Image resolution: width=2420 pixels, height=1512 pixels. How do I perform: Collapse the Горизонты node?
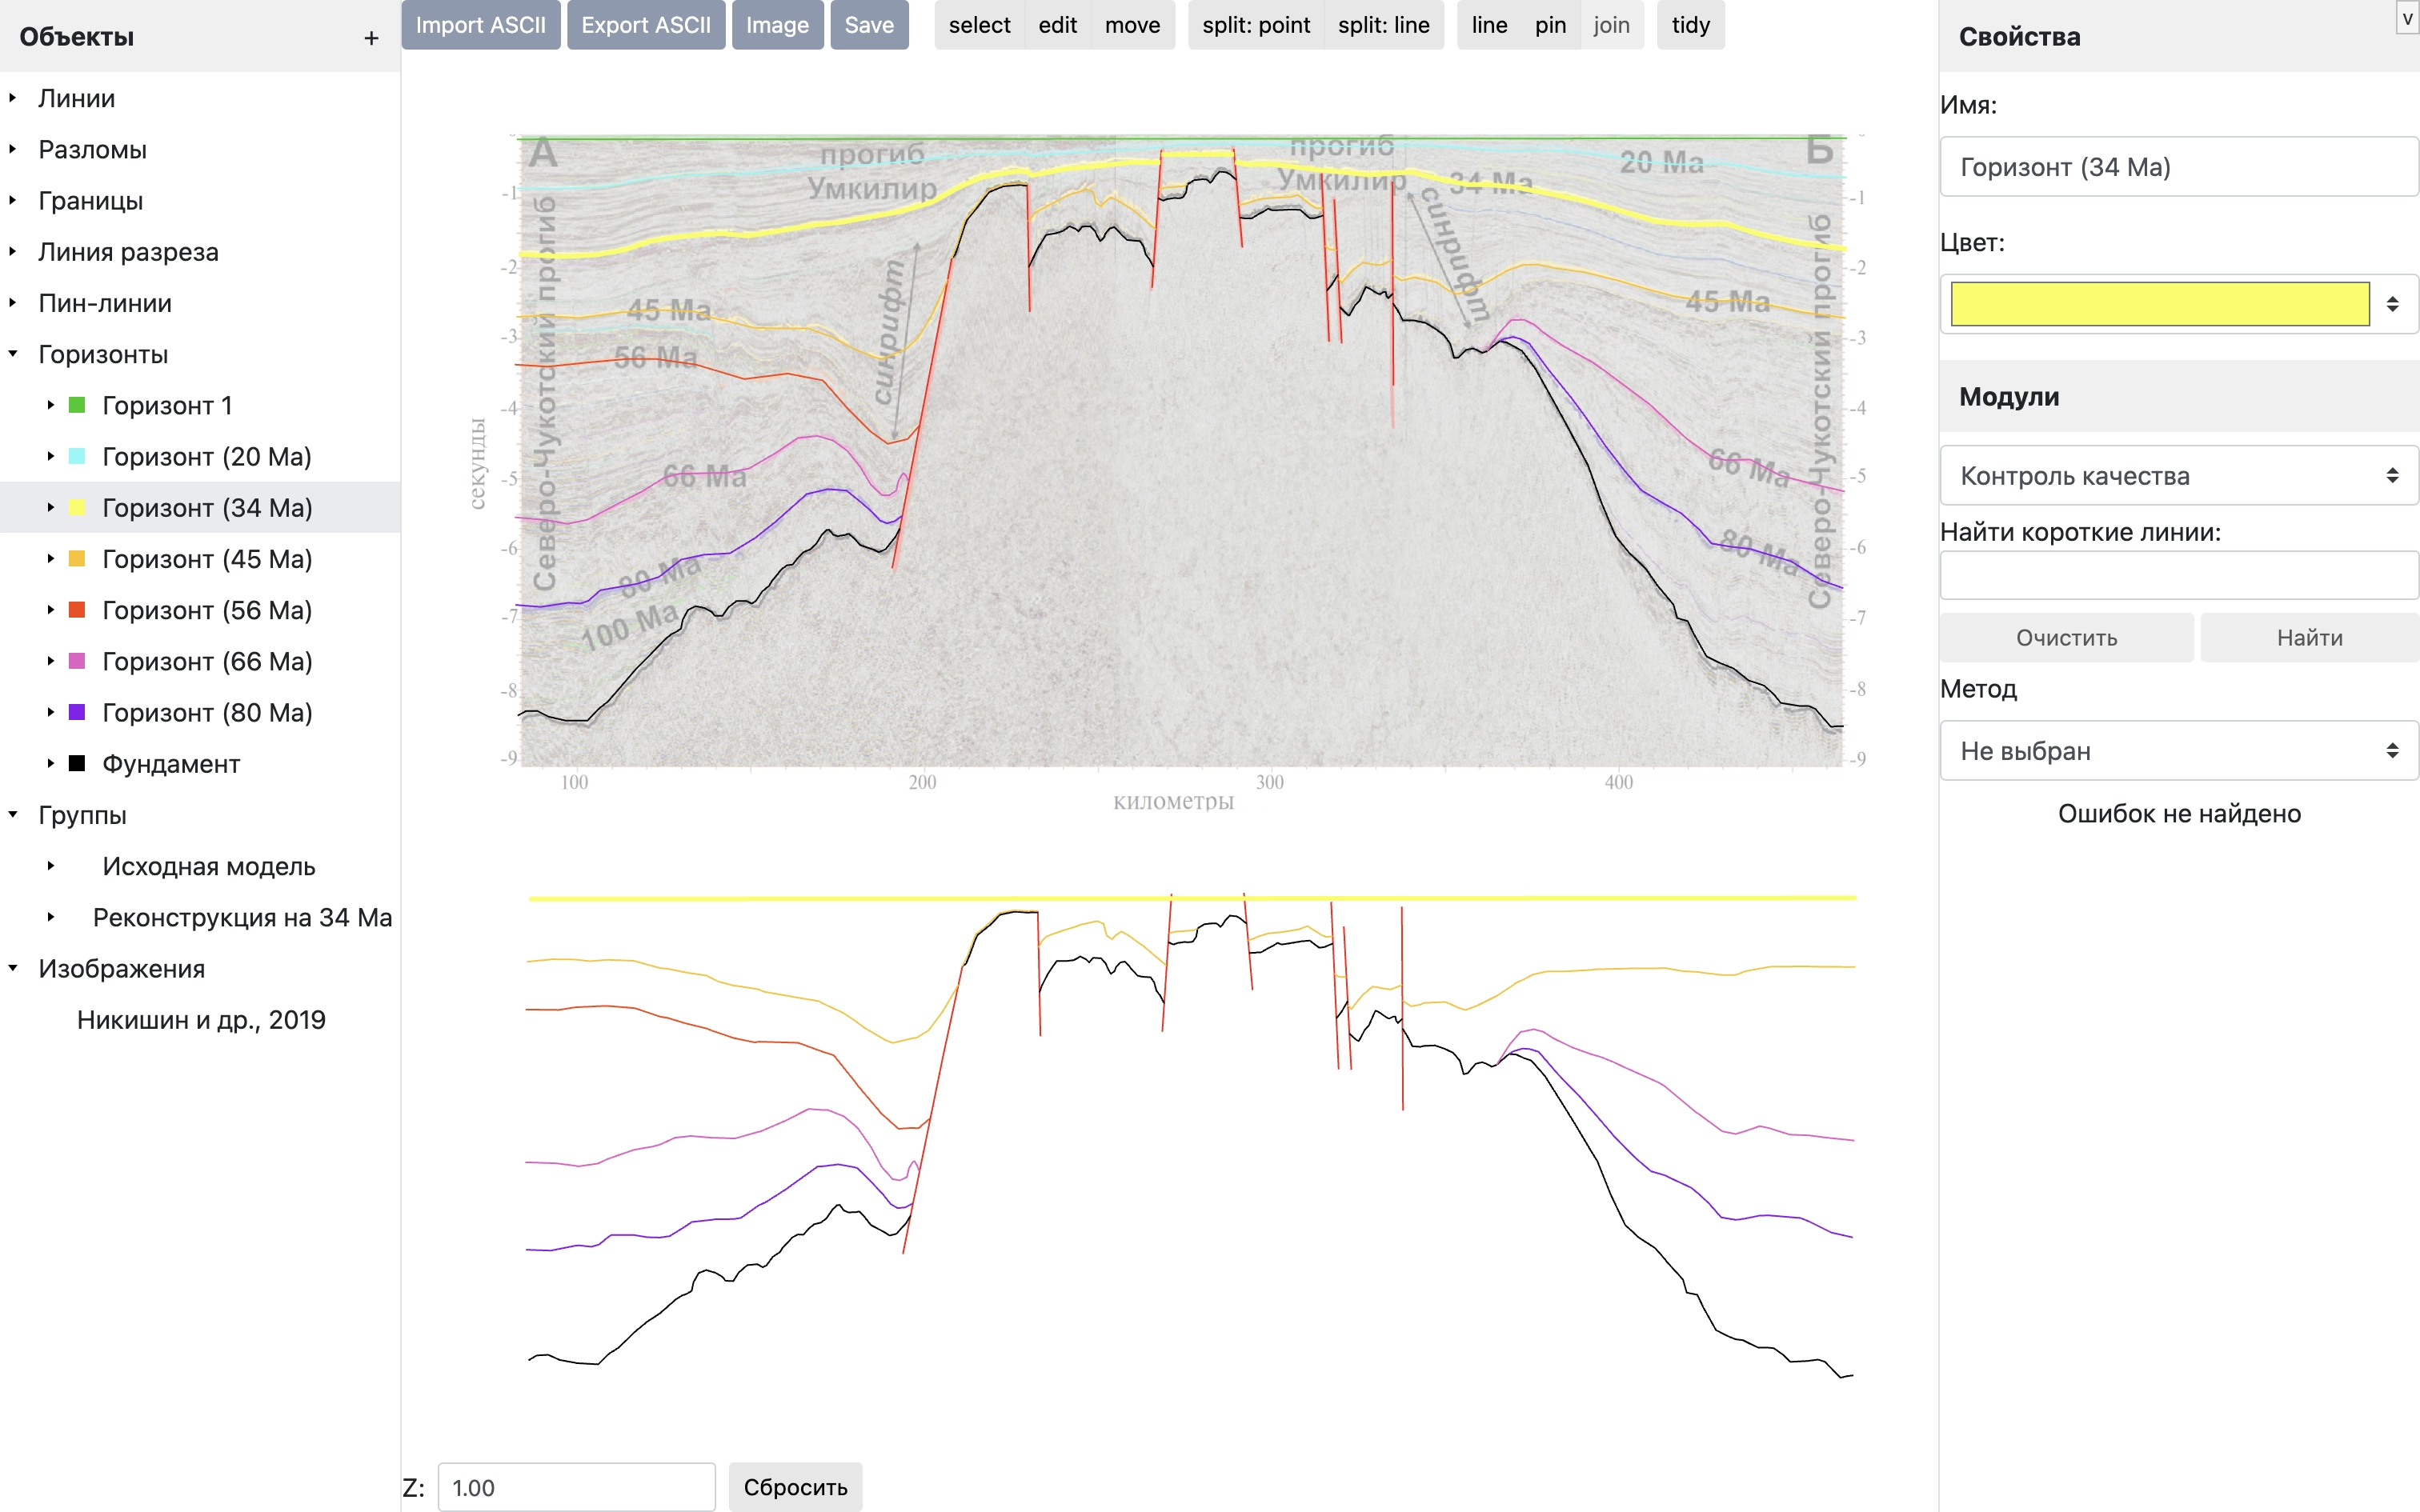tap(13, 354)
